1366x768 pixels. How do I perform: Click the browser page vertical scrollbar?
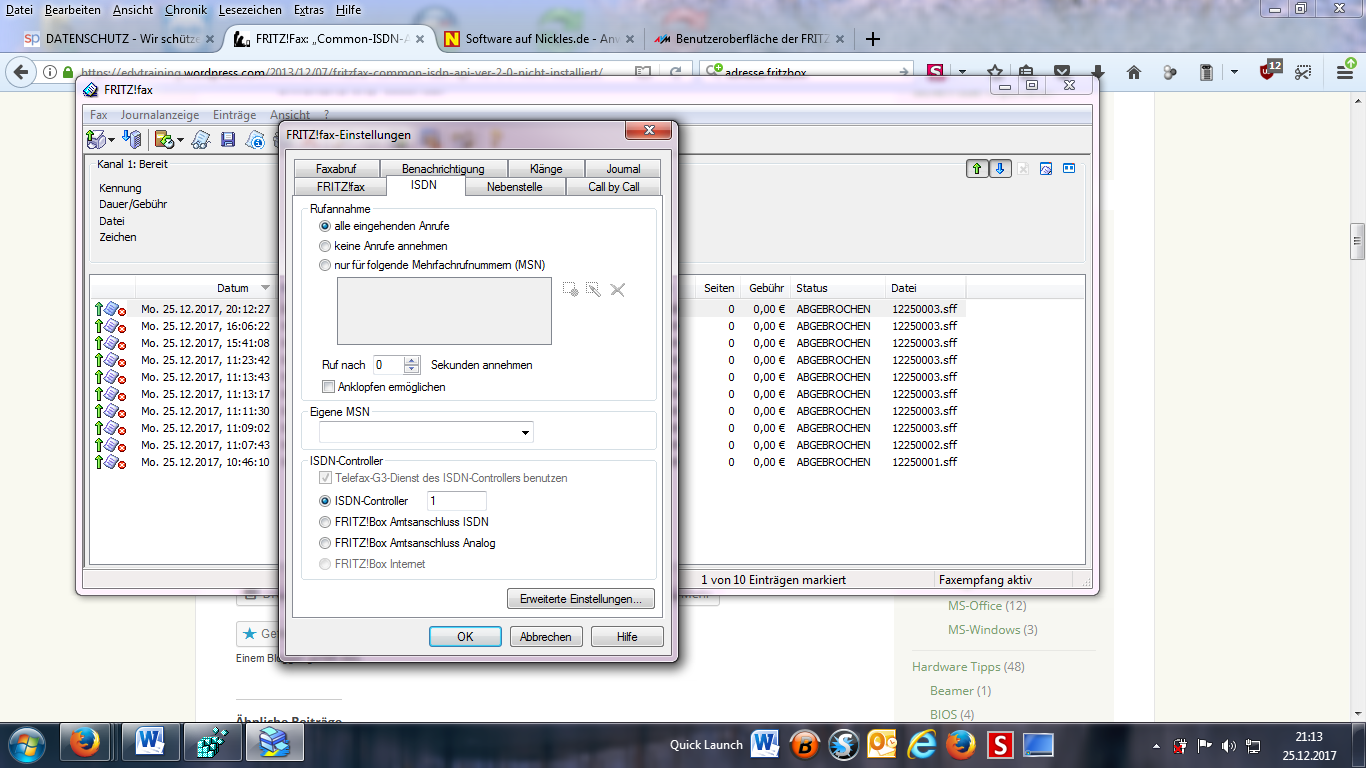(x=1357, y=240)
